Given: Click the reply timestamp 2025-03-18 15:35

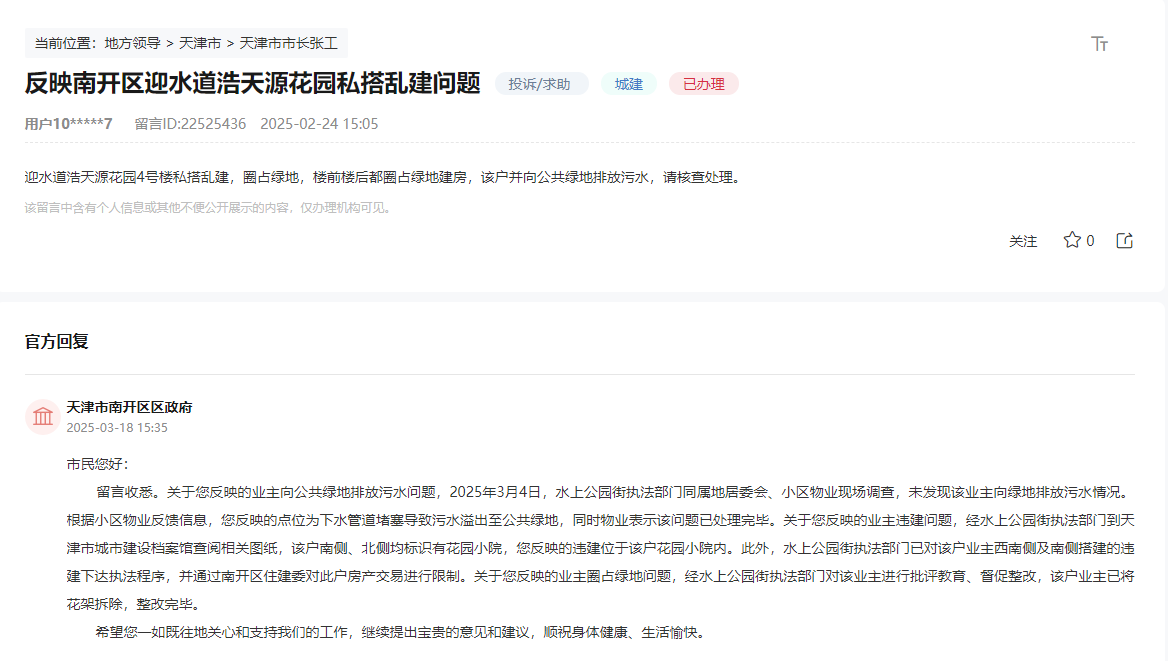Looking at the screenshot, I should 117,428.
